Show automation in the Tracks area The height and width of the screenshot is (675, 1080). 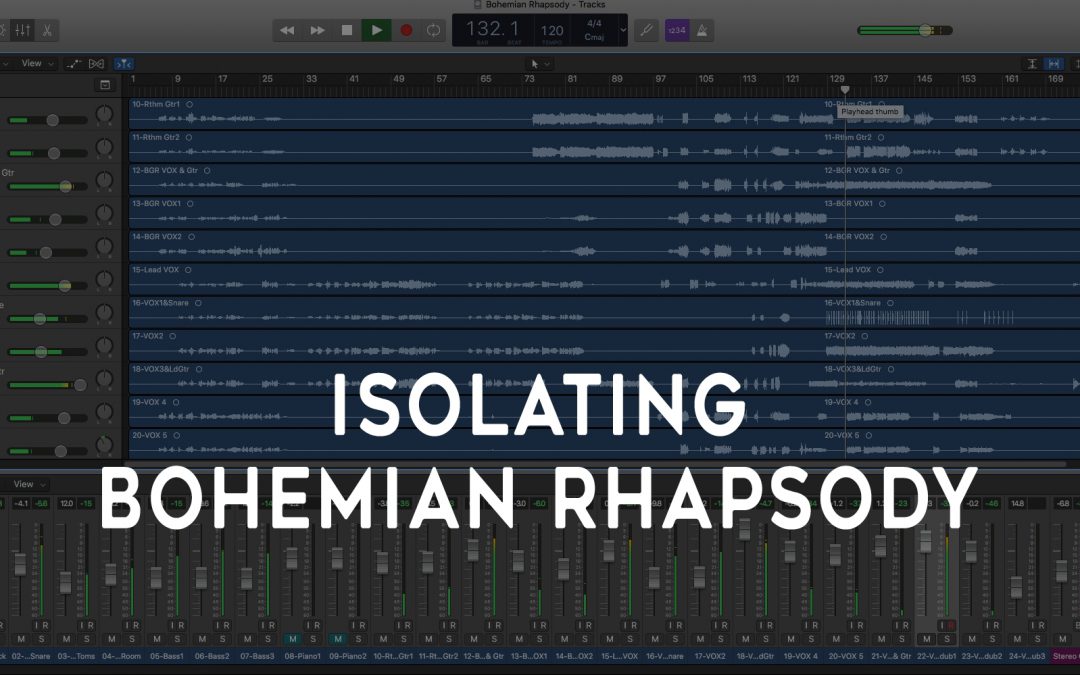73,63
